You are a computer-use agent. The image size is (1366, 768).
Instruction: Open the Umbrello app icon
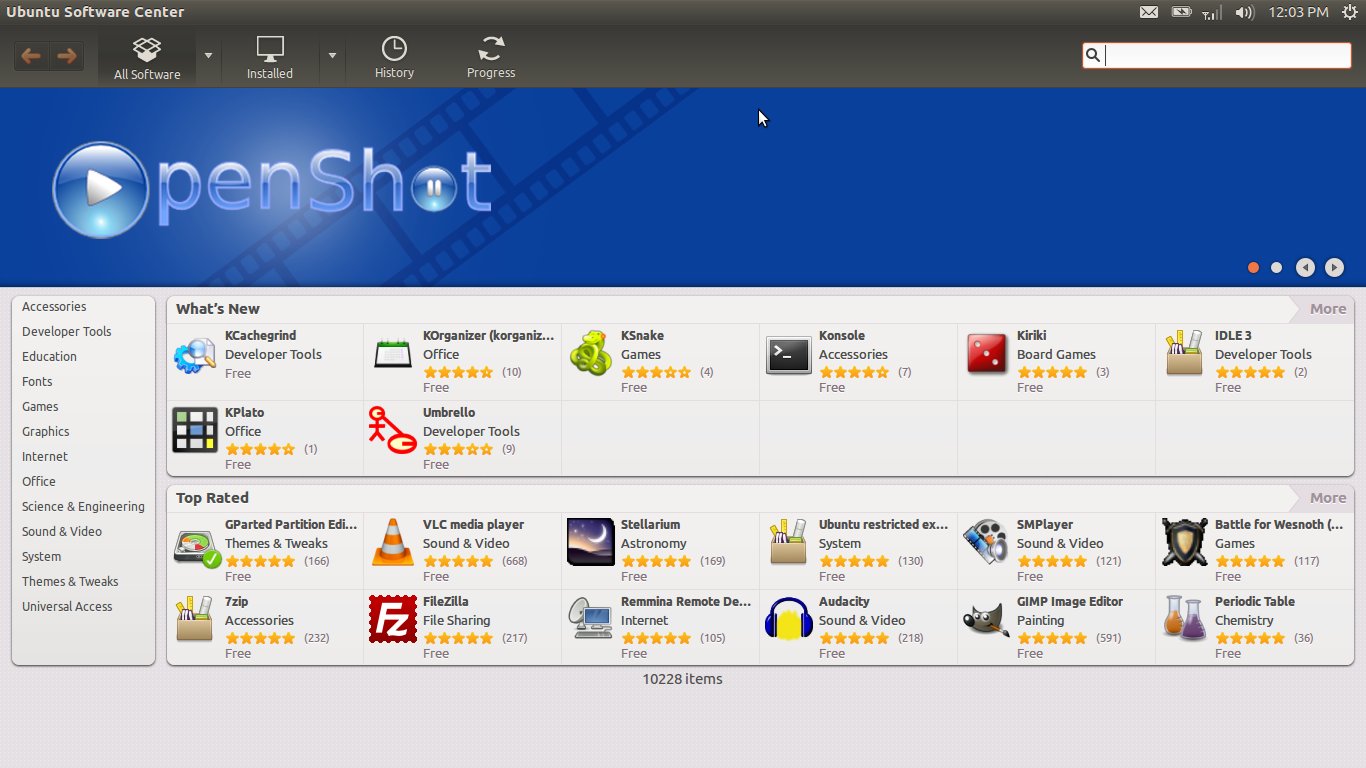392,431
